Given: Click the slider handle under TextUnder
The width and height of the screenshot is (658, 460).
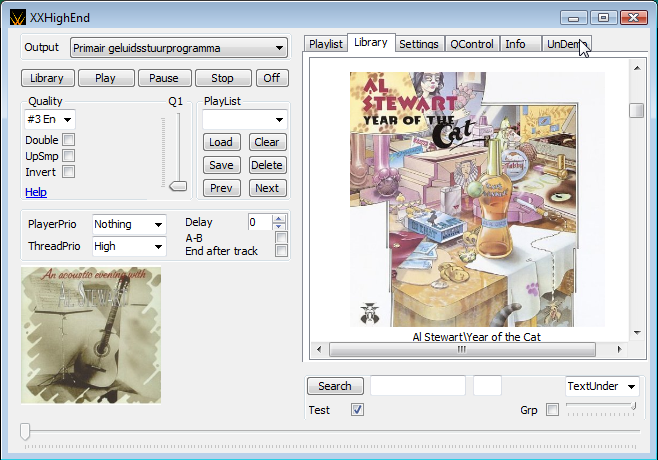Looking at the screenshot, I should click(x=634, y=406).
